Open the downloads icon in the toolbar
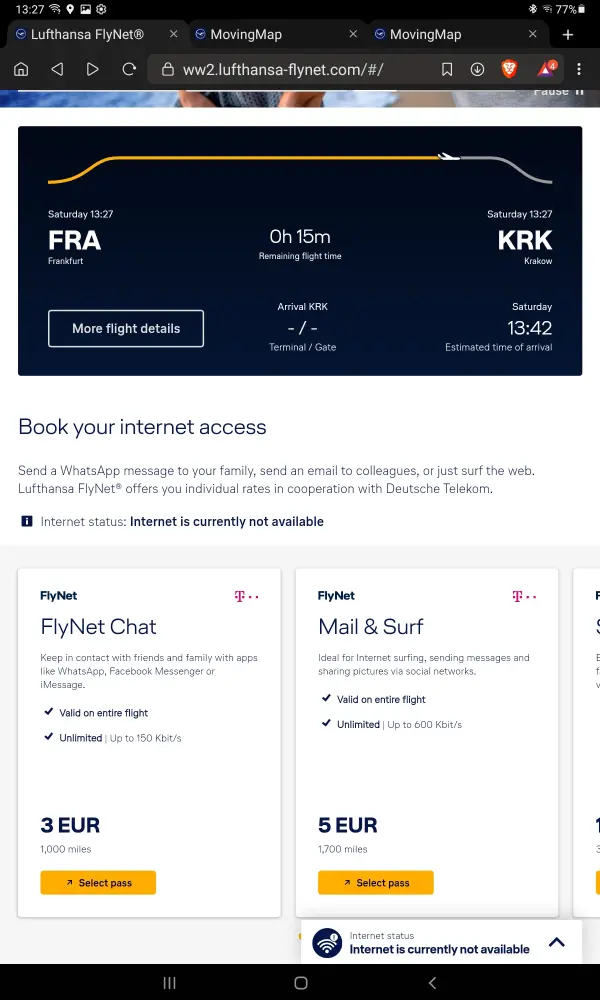The image size is (600, 1000). click(x=478, y=70)
